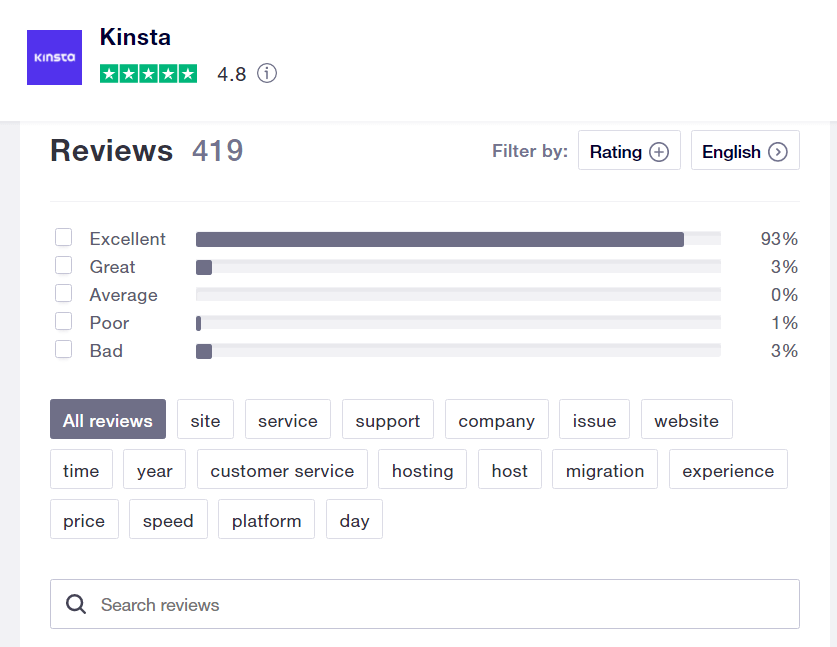Tick the Excellent rating checkbox
Screen dimensions: 837x647
click(x=64, y=237)
